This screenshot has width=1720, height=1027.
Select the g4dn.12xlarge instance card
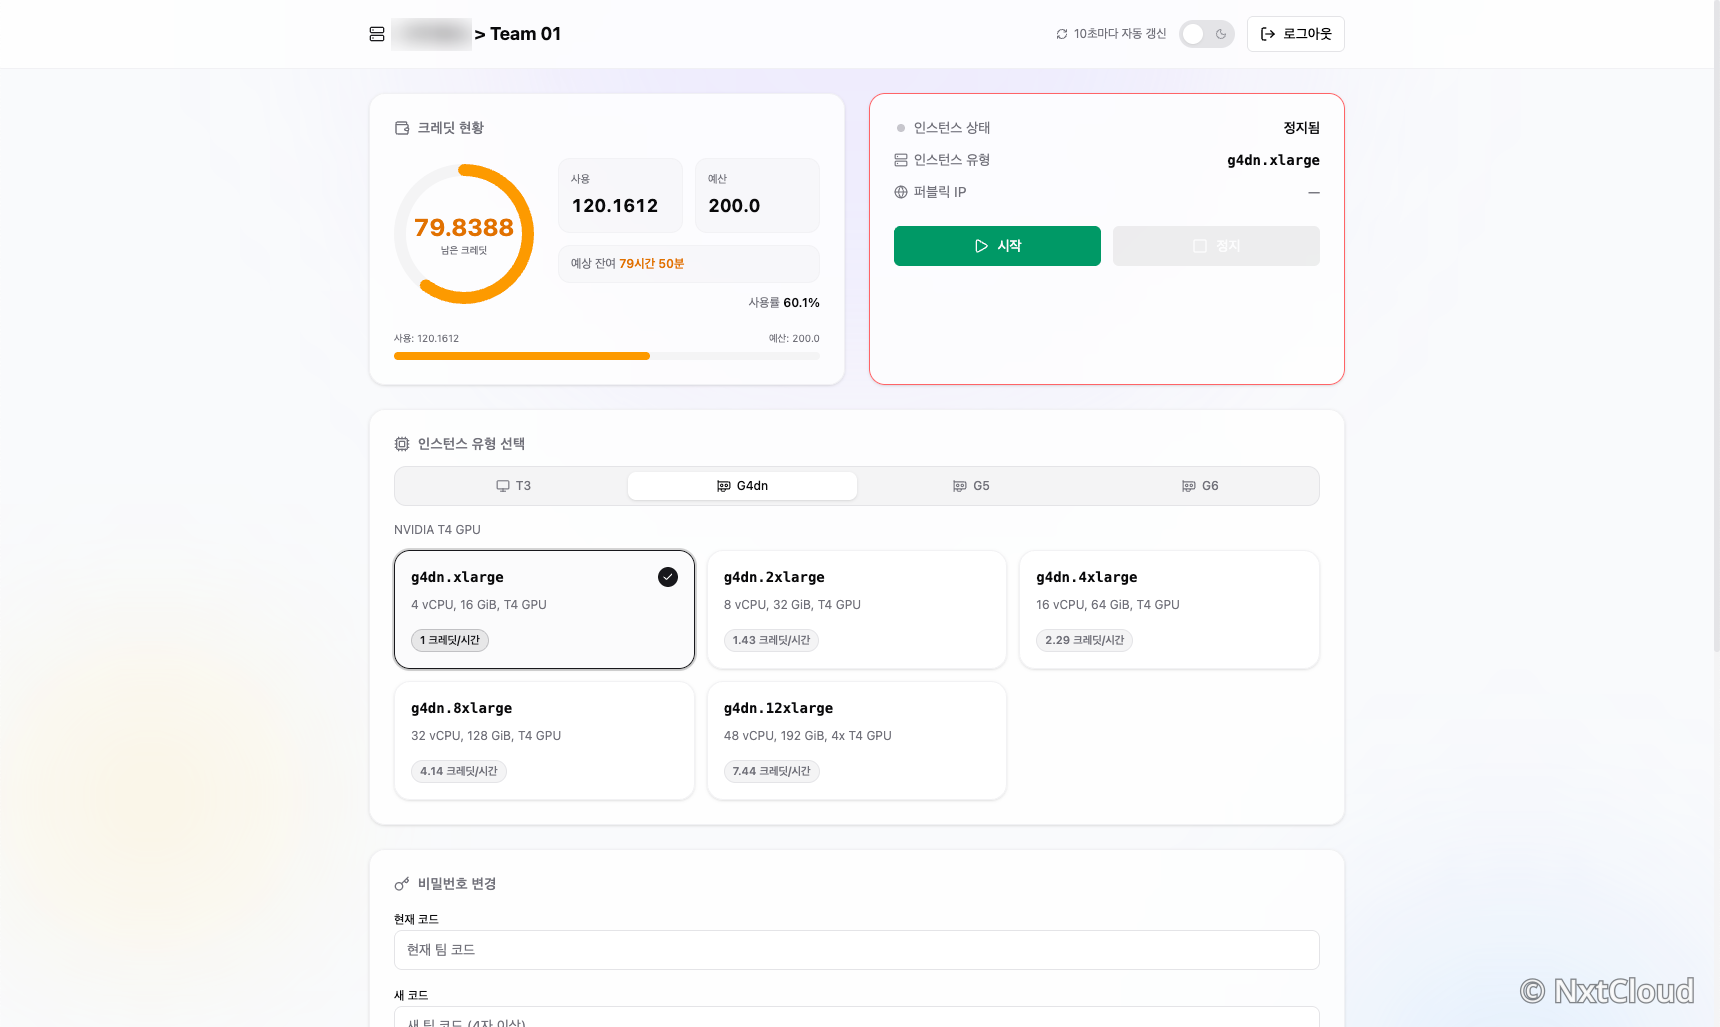[857, 740]
